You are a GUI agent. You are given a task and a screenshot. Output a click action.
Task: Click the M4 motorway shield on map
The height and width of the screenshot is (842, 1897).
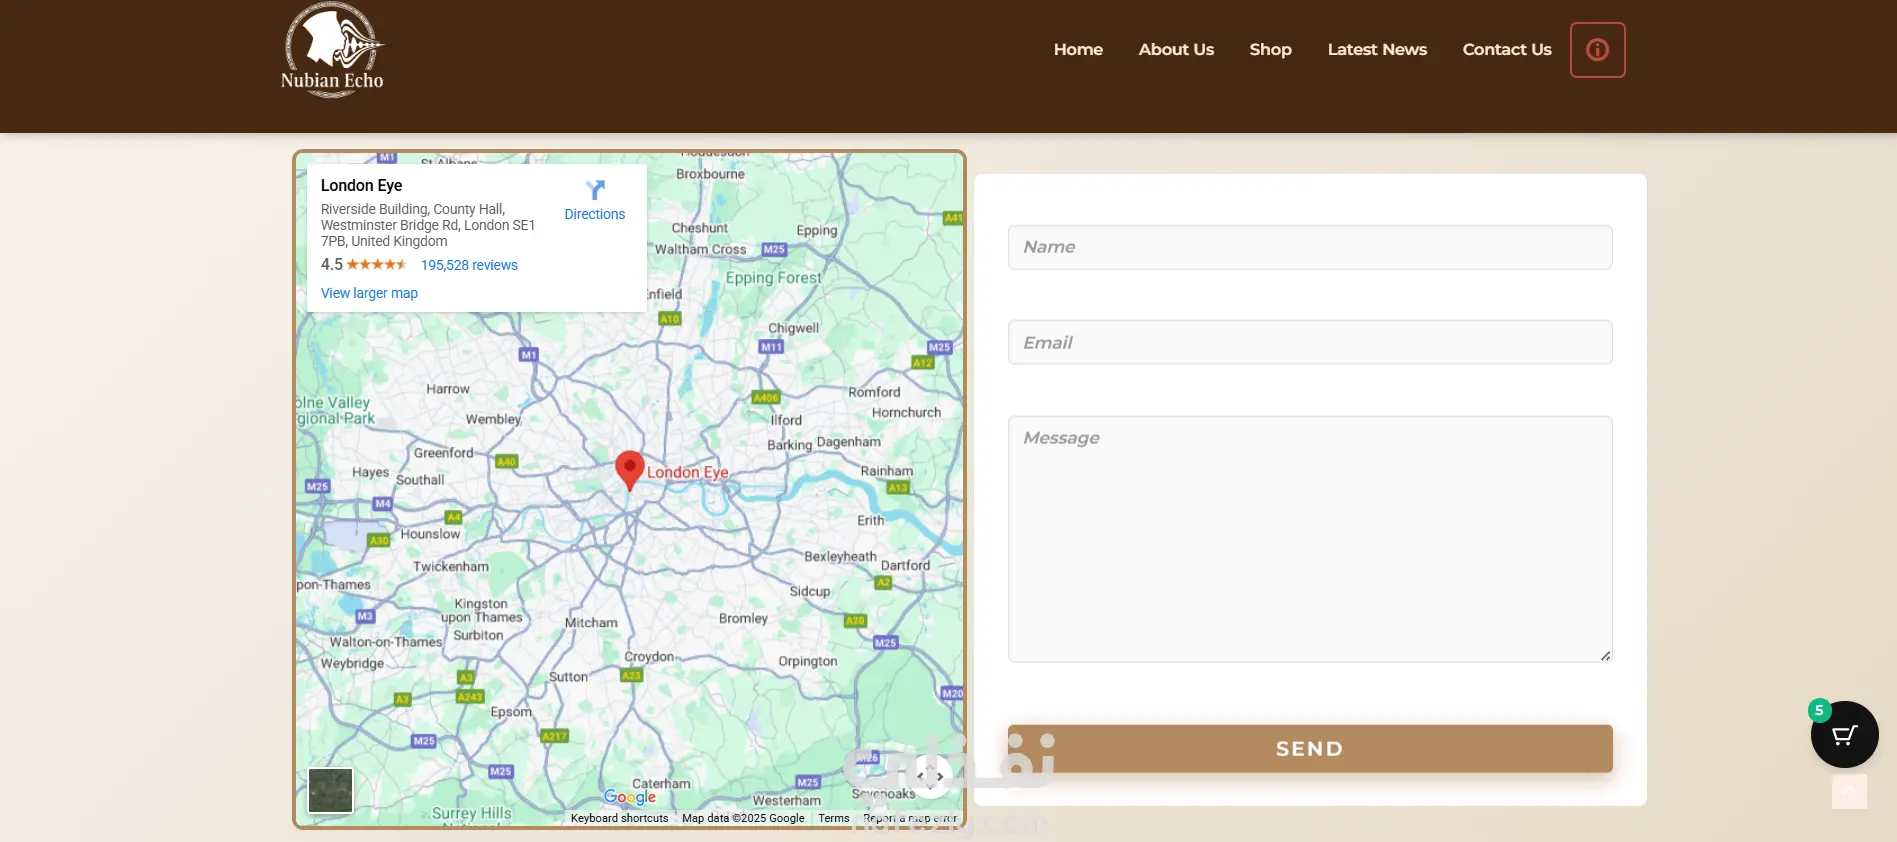383,504
